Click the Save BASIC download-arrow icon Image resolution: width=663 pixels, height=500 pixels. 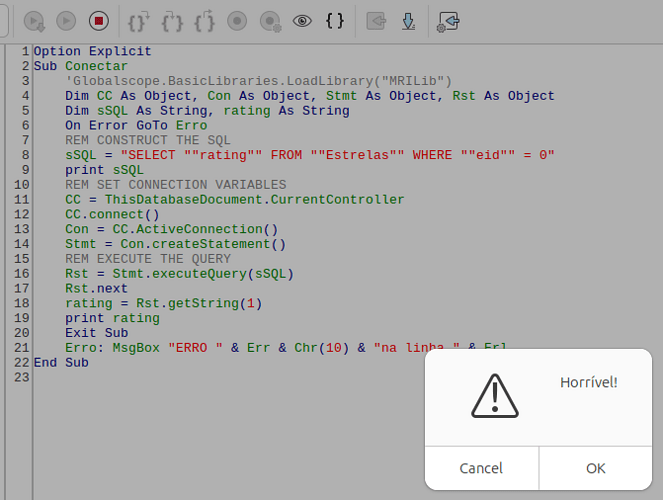408,20
